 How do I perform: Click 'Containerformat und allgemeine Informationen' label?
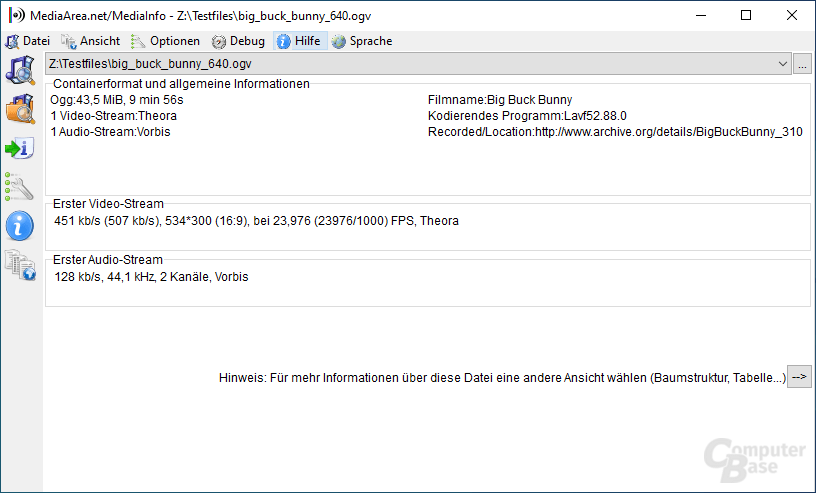pos(181,84)
